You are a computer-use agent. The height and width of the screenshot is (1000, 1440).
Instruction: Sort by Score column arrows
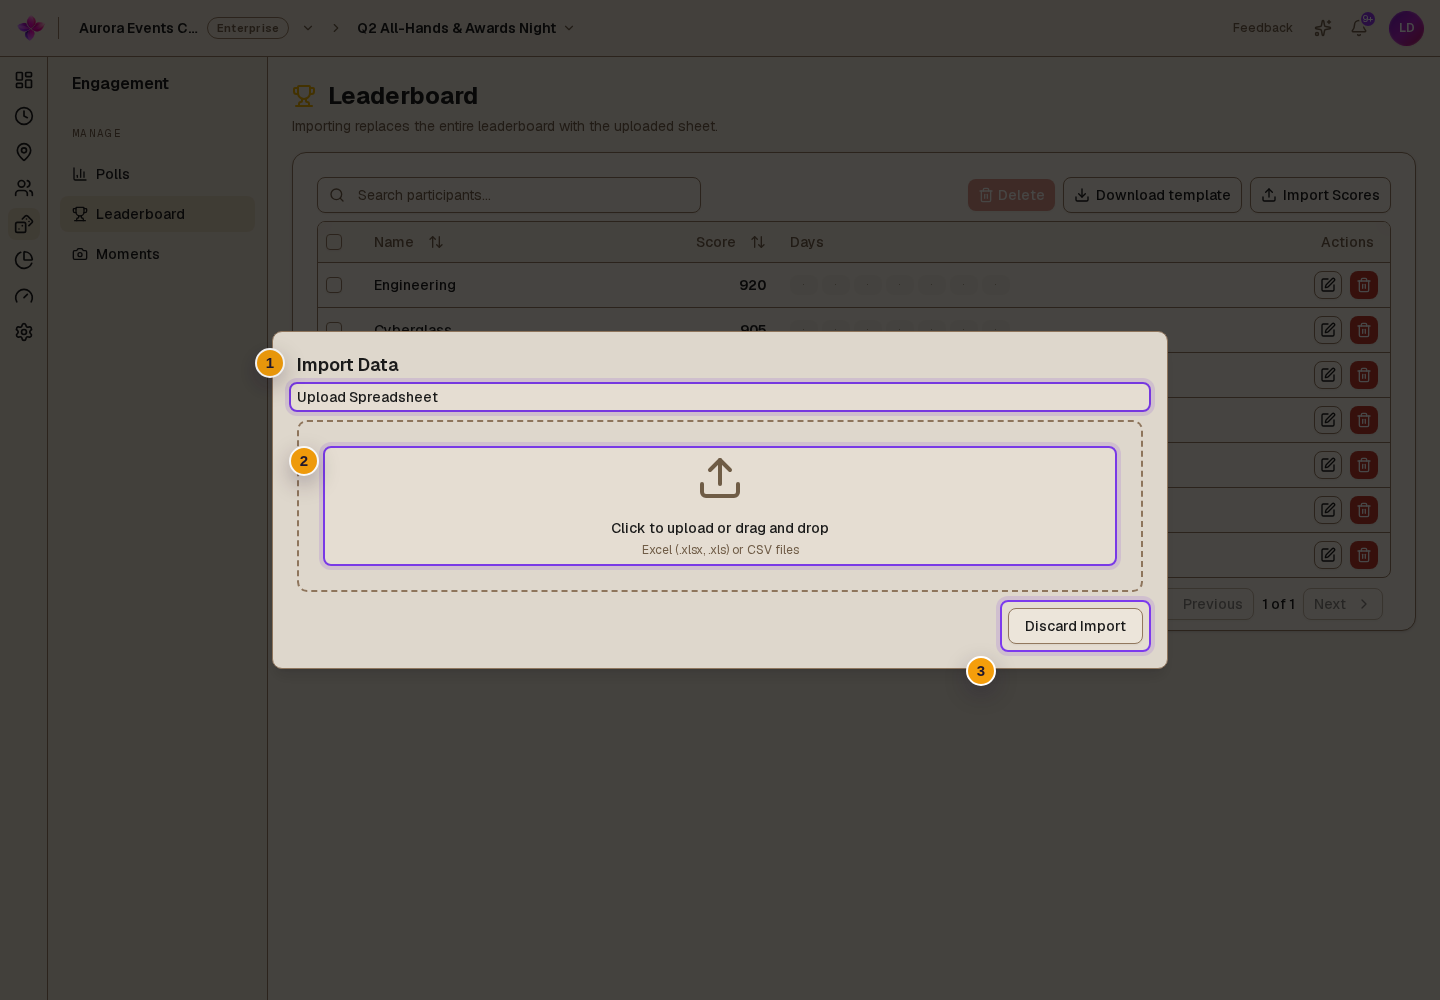(x=758, y=242)
